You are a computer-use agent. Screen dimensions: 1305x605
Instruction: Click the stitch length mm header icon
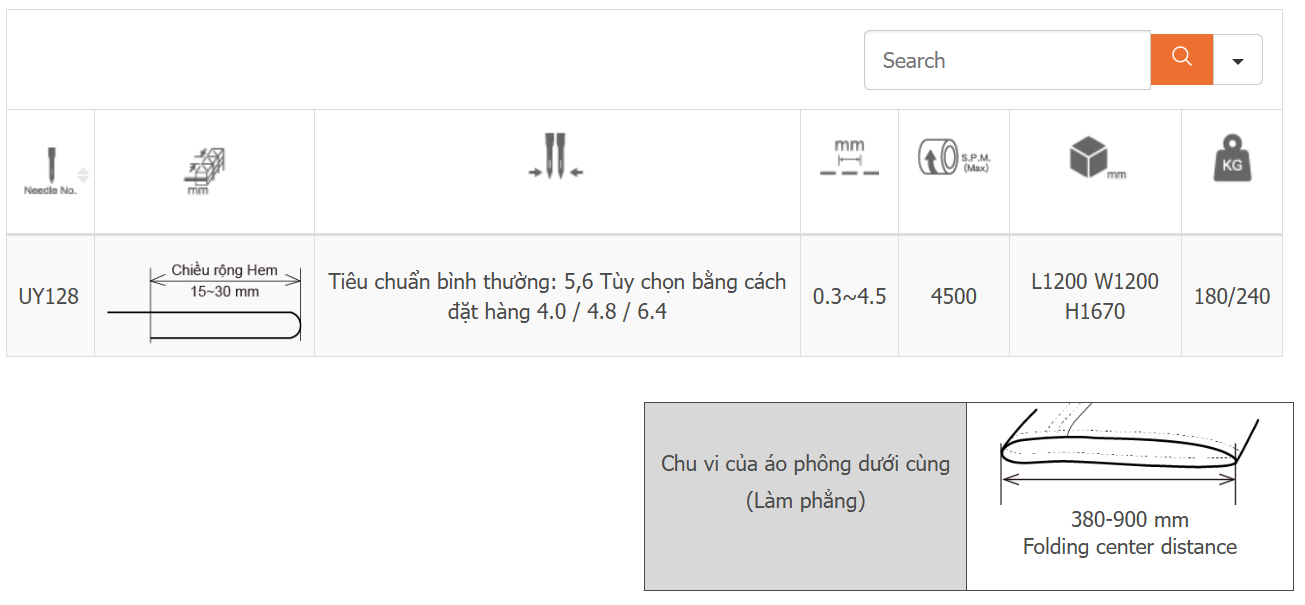point(849,158)
